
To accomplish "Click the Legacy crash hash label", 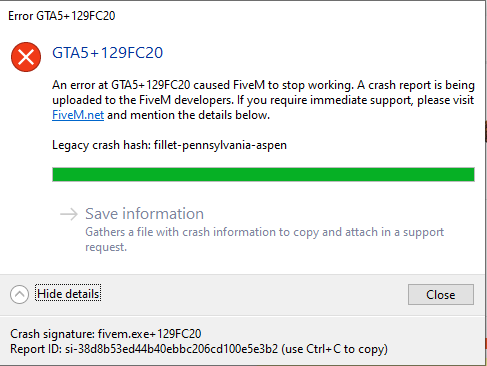I will point(101,145).
